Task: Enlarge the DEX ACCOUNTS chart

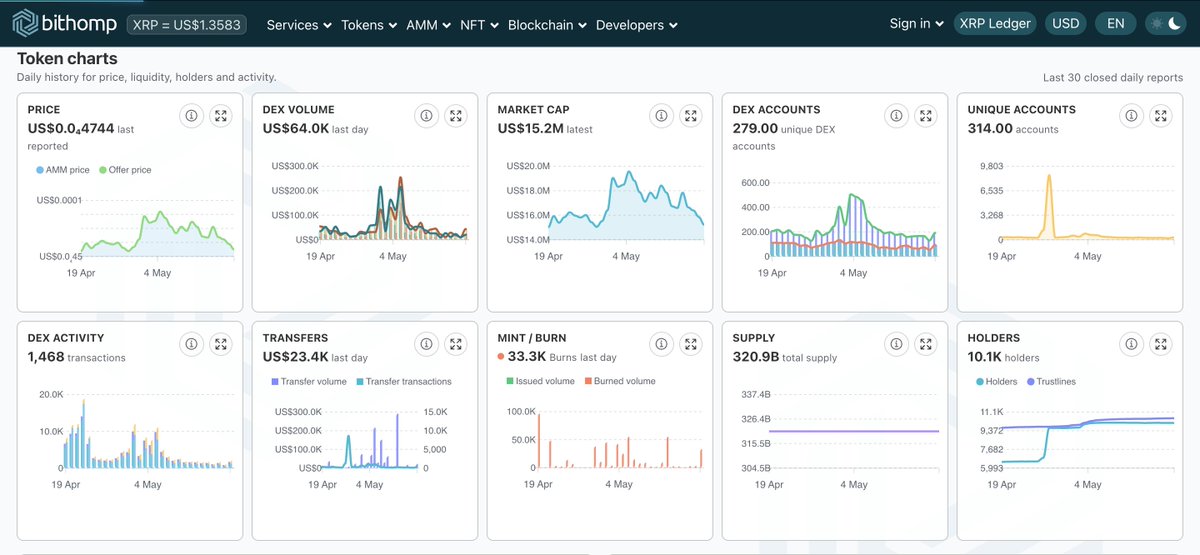Action: (x=926, y=116)
